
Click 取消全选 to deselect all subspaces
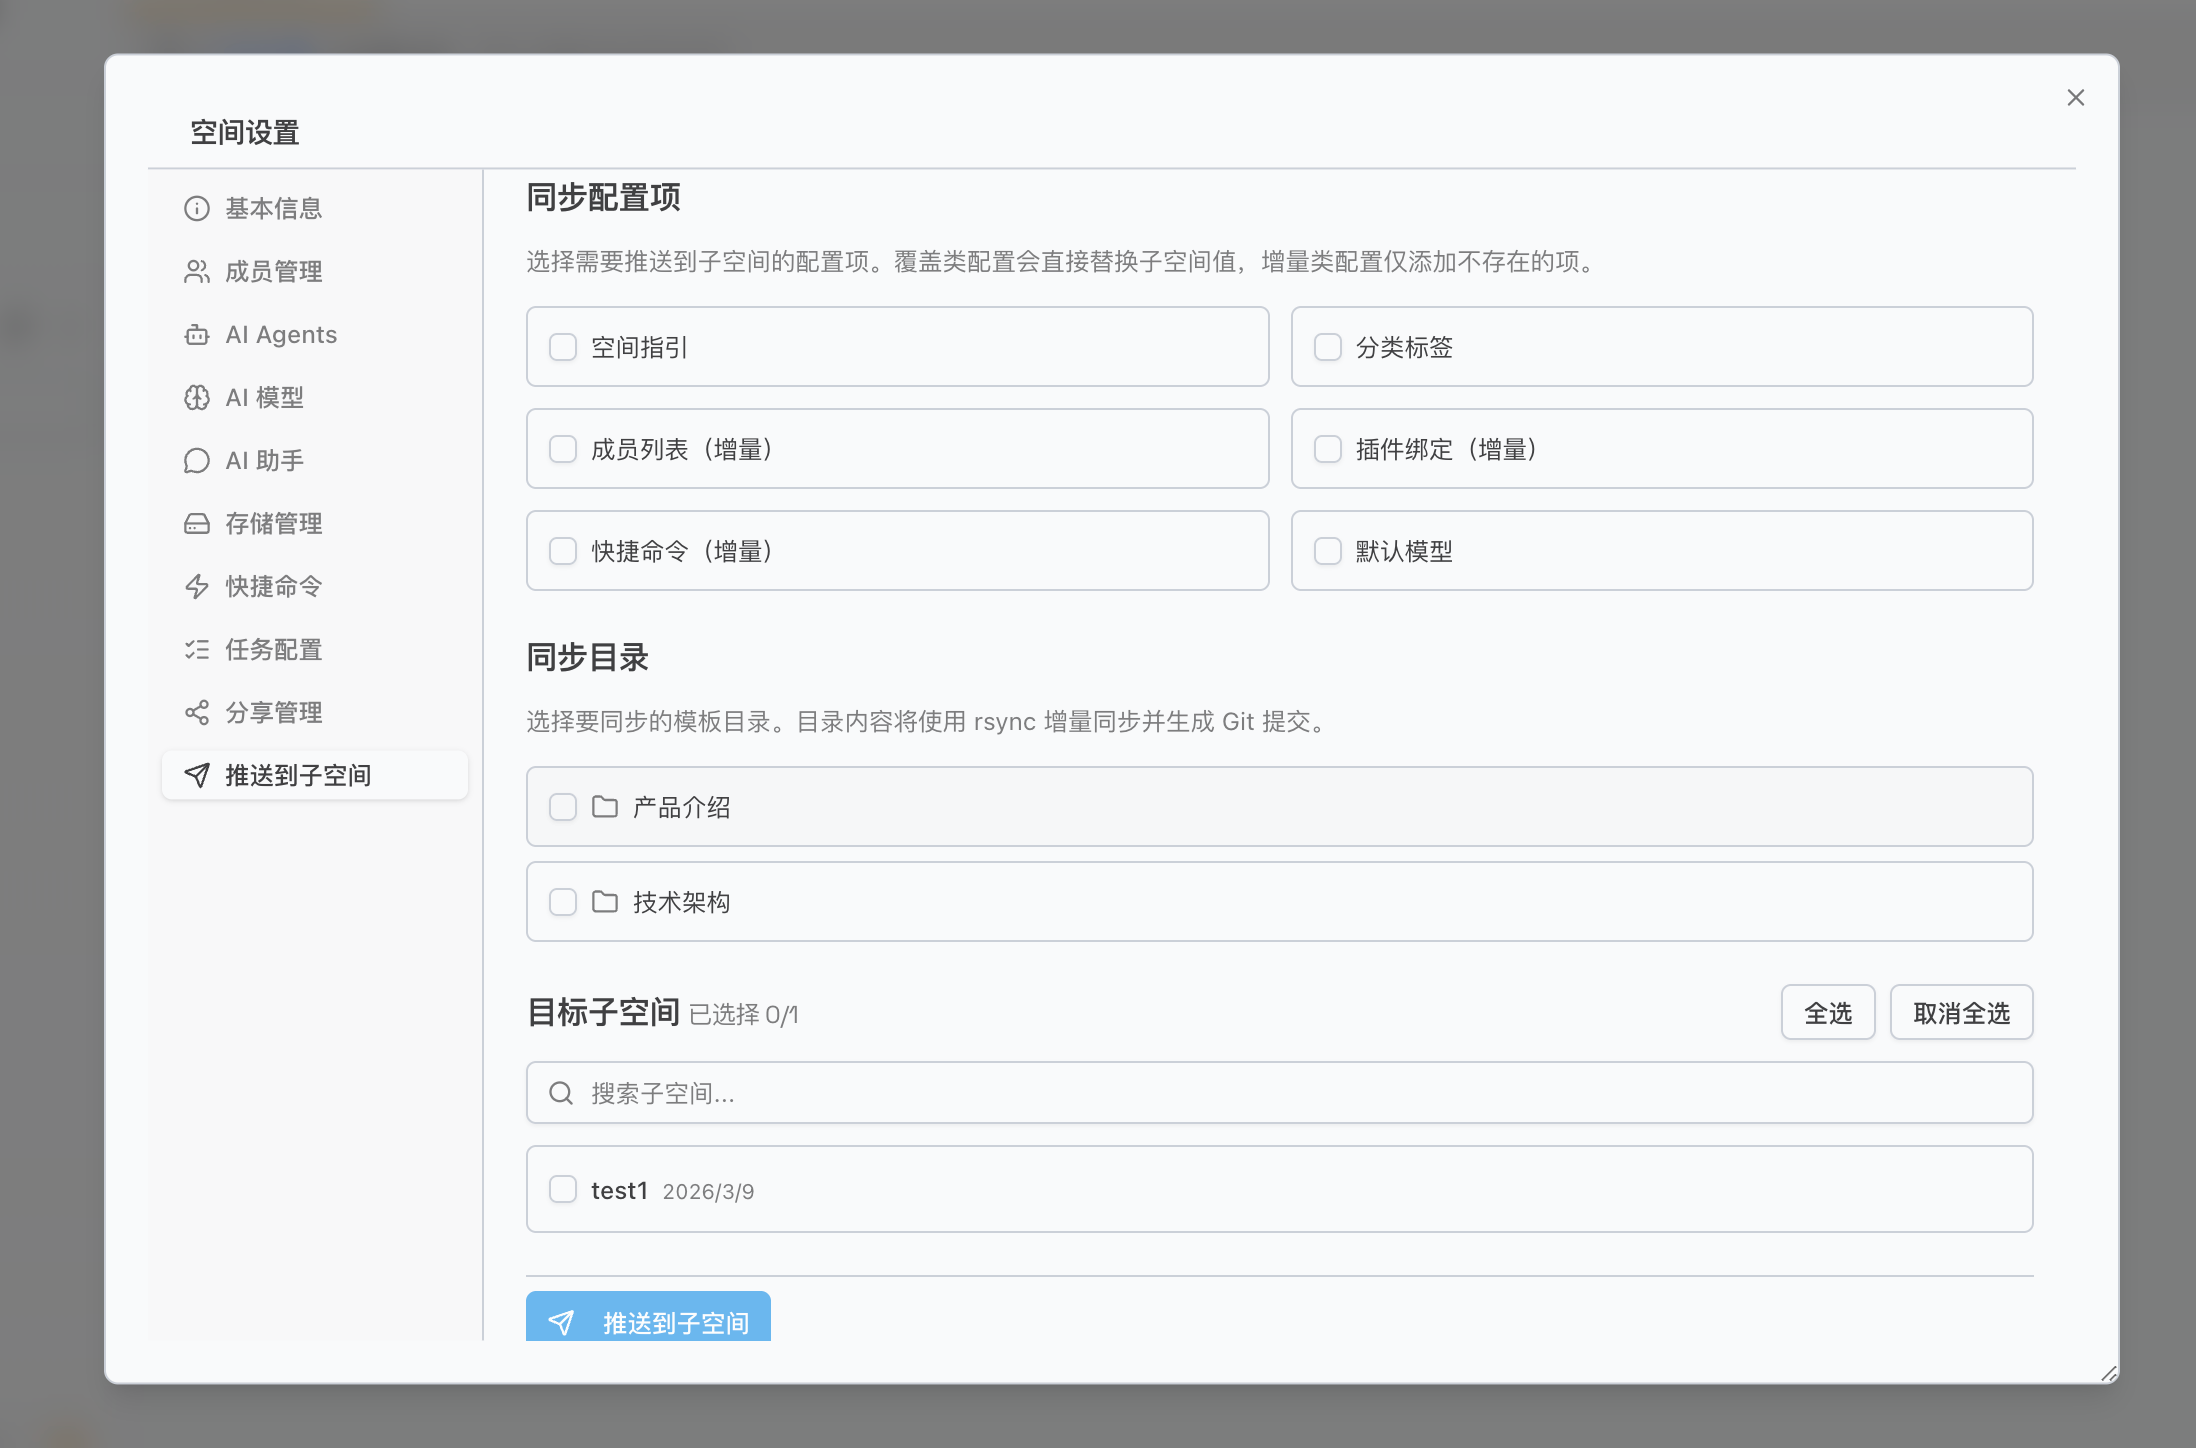(x=1960, y=1012)
